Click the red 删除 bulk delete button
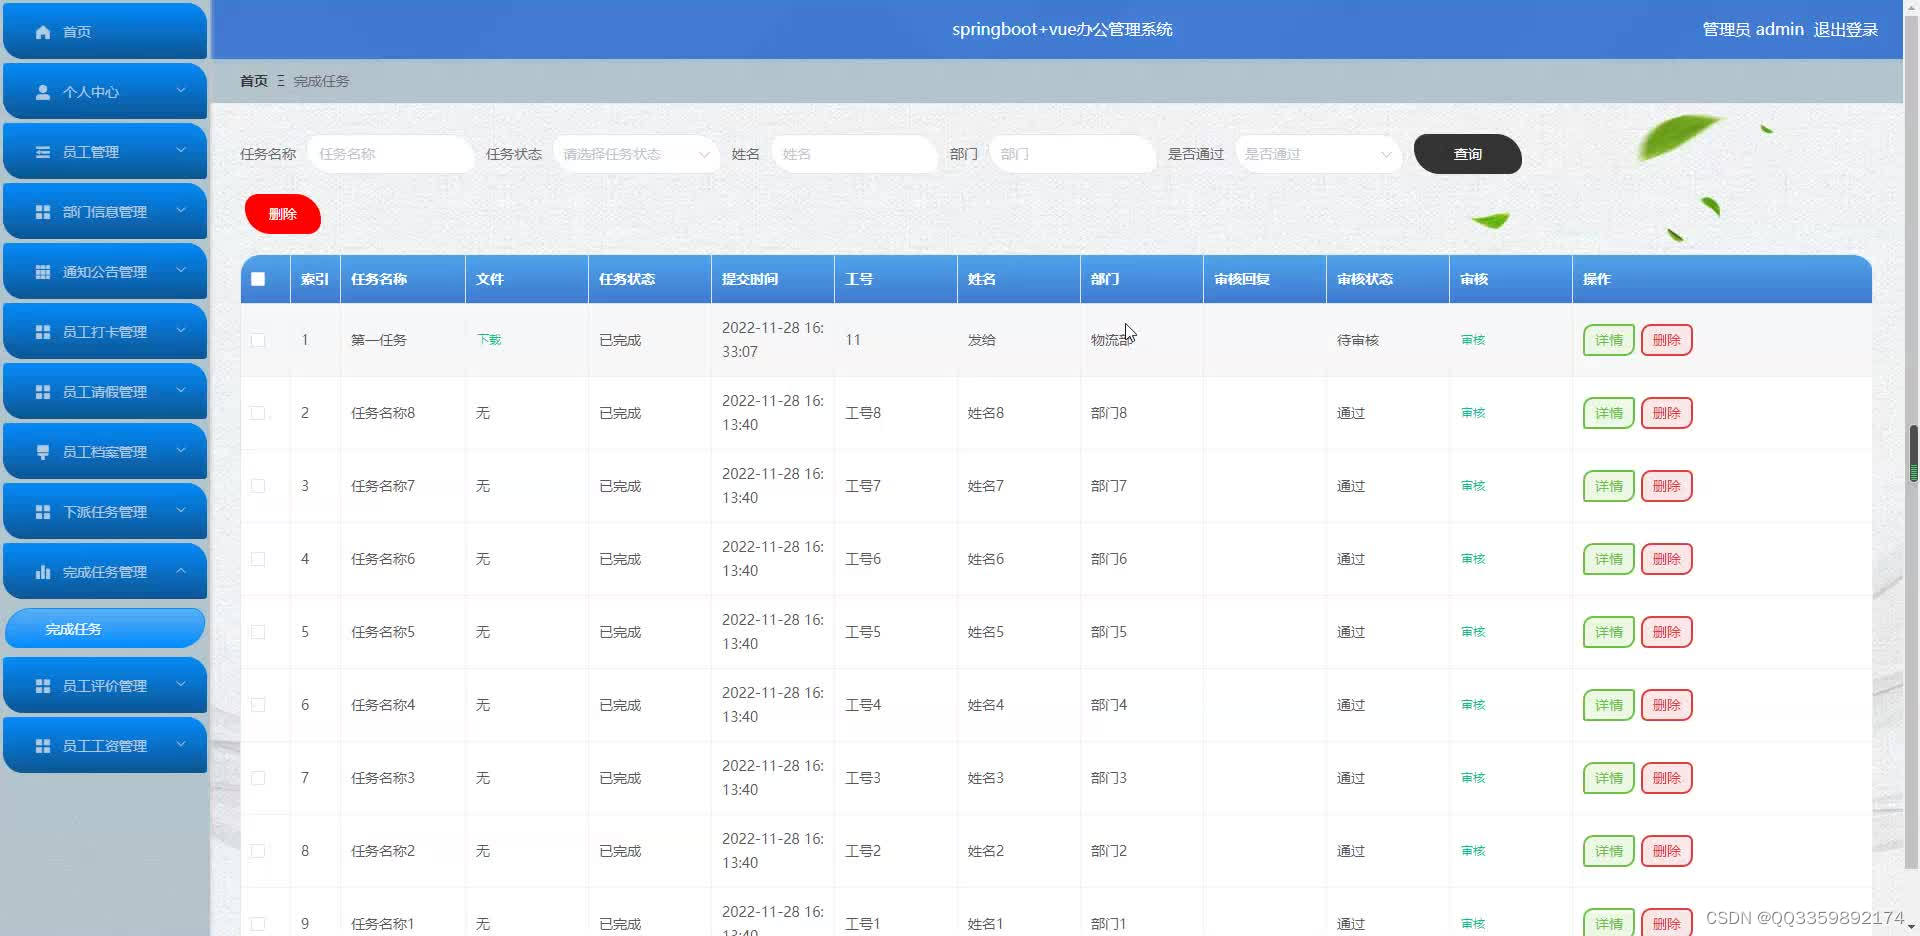1920x936 pixels. (283, 214)
